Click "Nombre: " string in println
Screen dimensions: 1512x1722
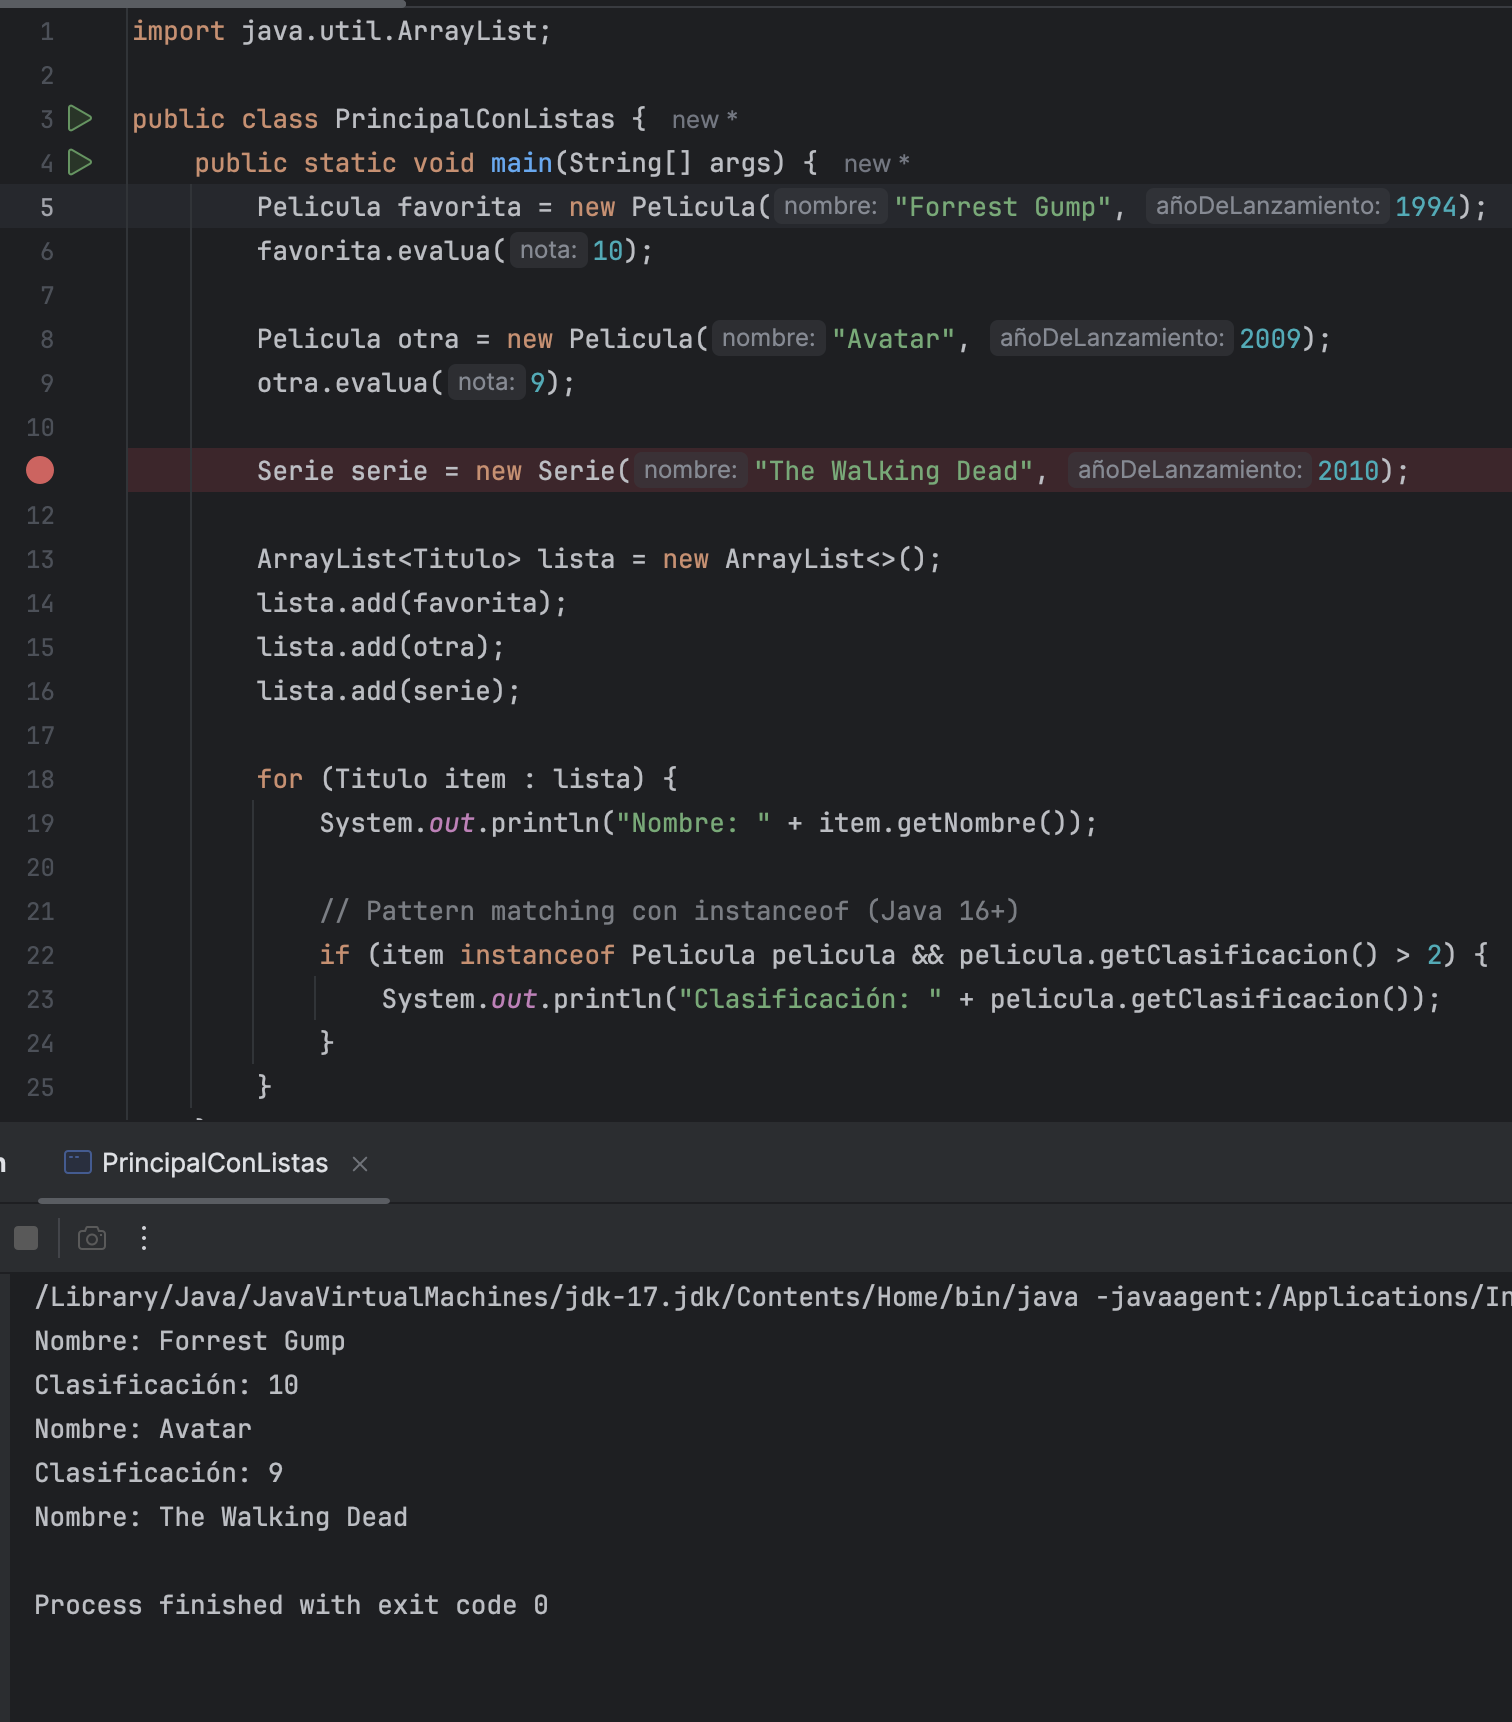tap(693, 823)
